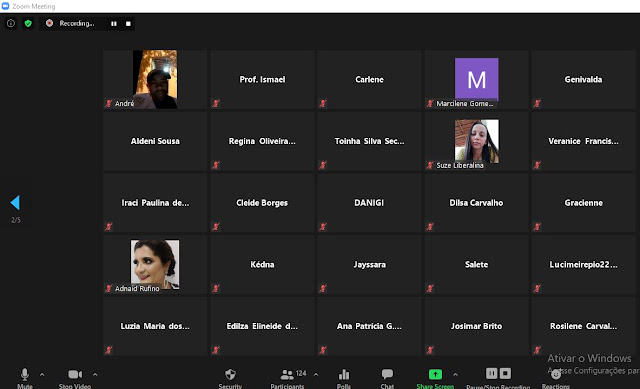Select Josimar Brito participant tile

pyautogui.click(x=476, y=326)
